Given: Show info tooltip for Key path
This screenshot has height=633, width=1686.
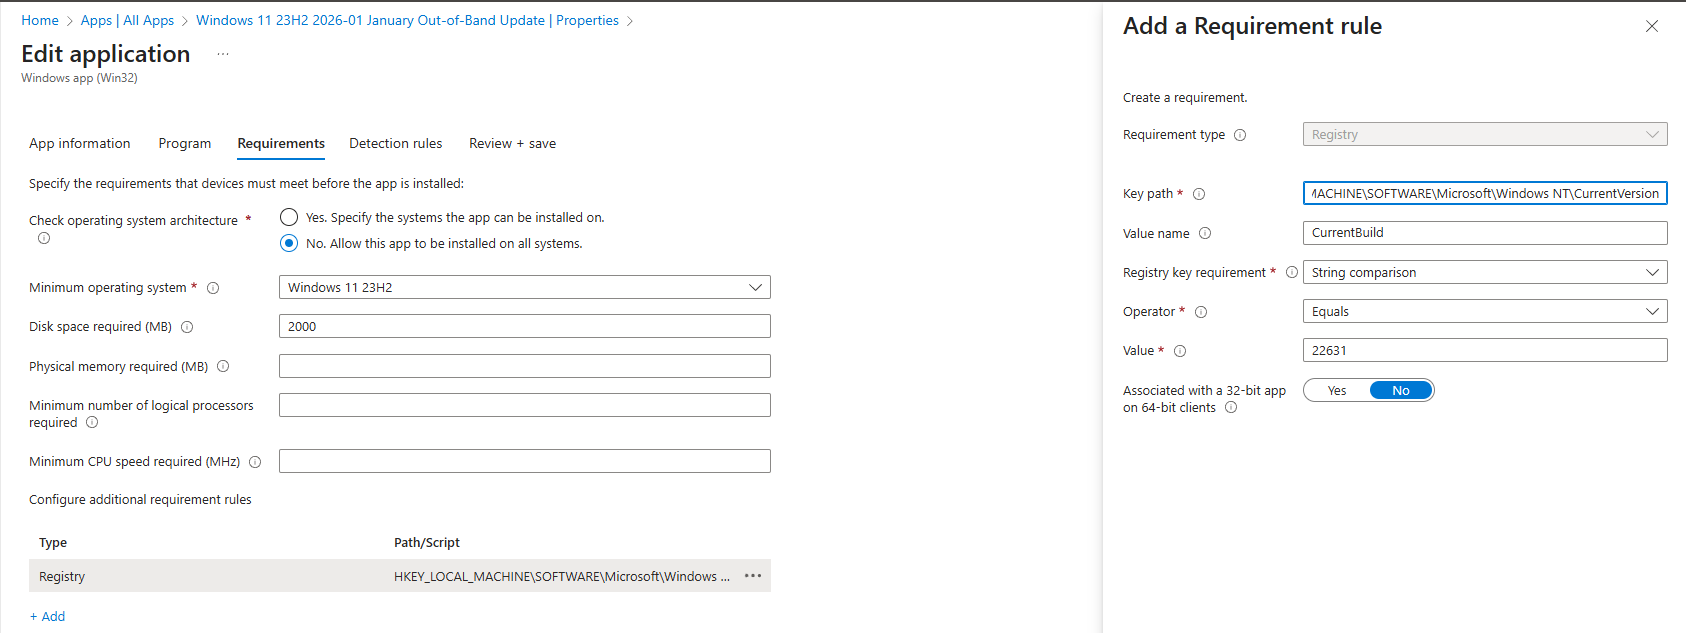Looking at the screenshot, I should click(1199, 194).
